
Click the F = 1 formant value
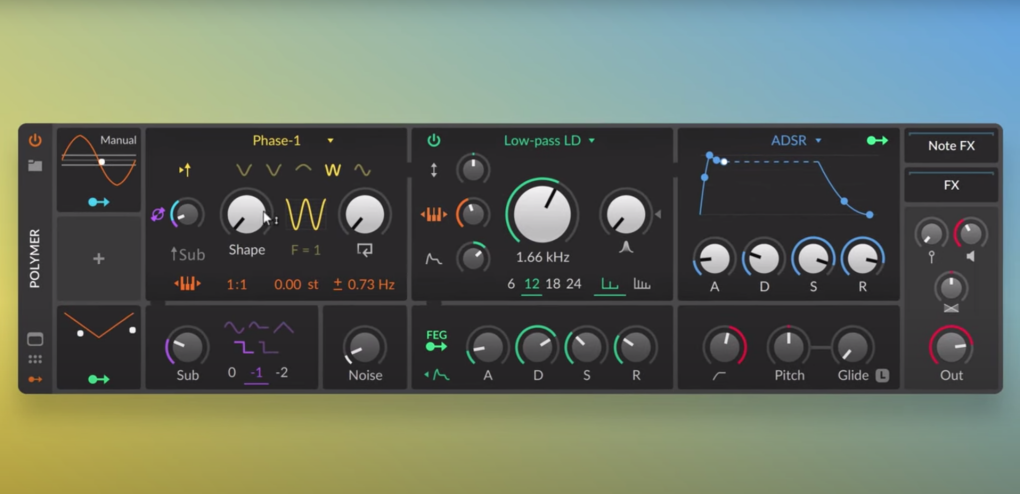click(x=306, y=250)
